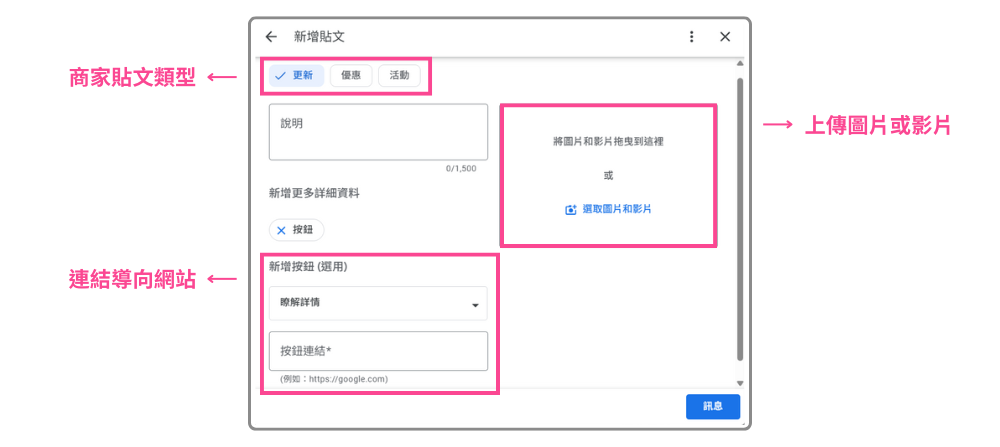Click the dropdown arrow in 新增按鈕 field
1000x447 pixels.
tap(475, 305)
